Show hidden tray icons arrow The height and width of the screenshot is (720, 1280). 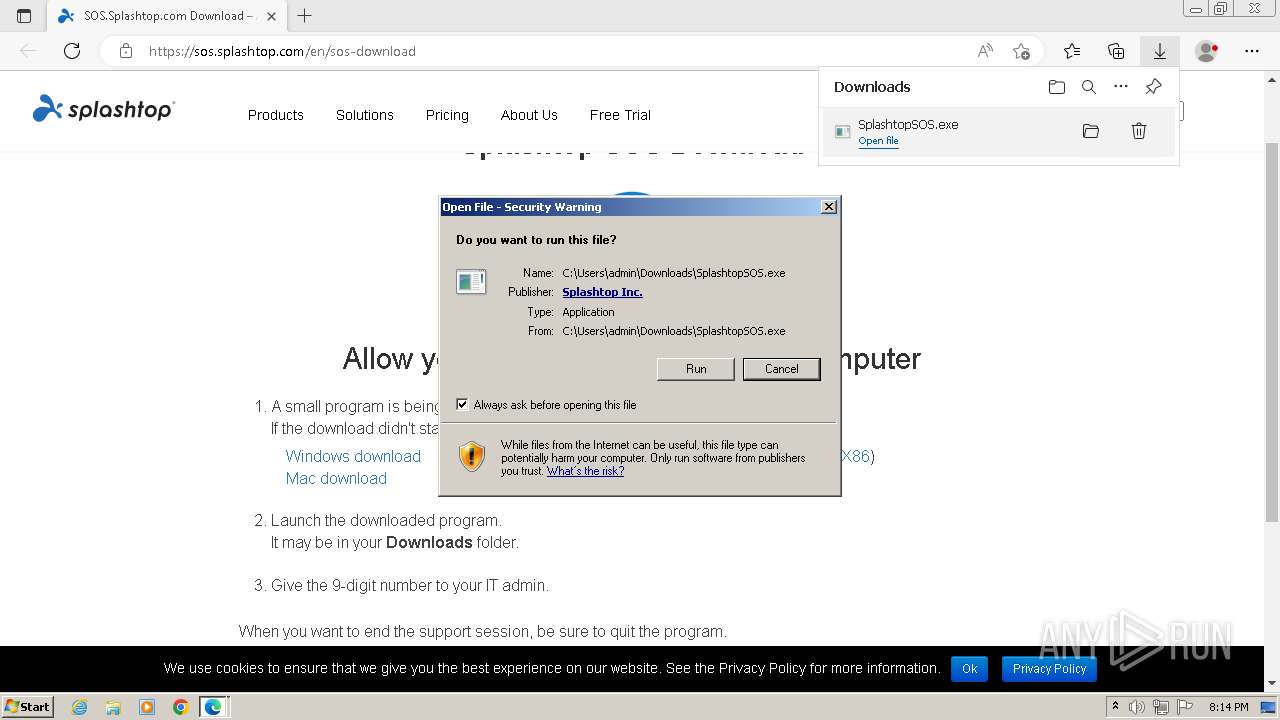coord(1116,707)
